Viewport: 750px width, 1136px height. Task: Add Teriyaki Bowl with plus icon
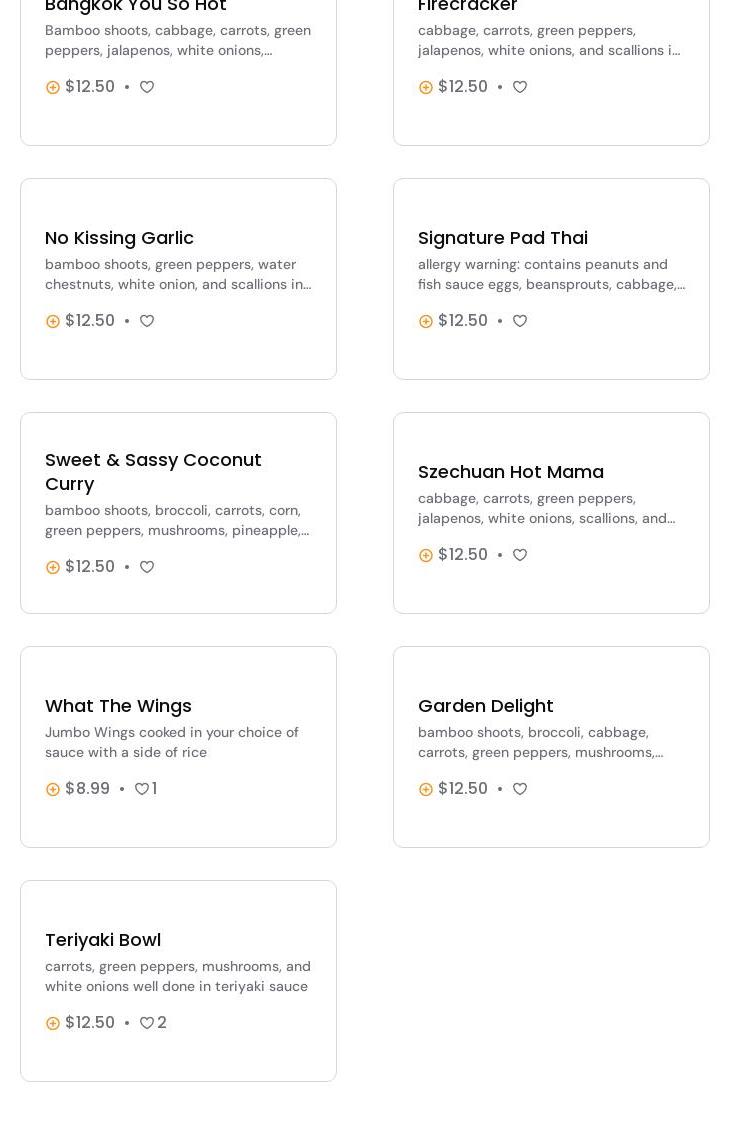(53, 1023)
